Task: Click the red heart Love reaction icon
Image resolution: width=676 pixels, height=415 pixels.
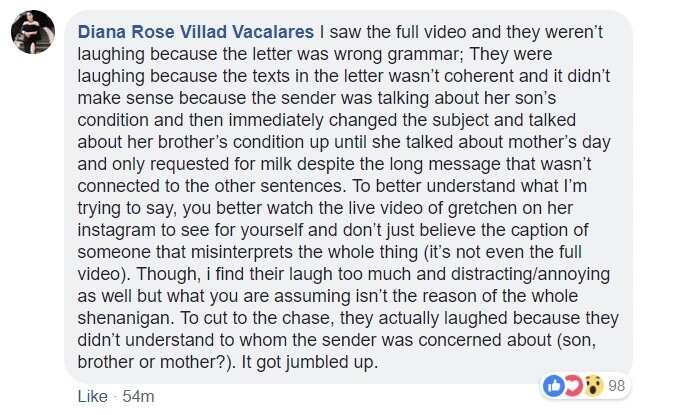Action: coord(573,386)
